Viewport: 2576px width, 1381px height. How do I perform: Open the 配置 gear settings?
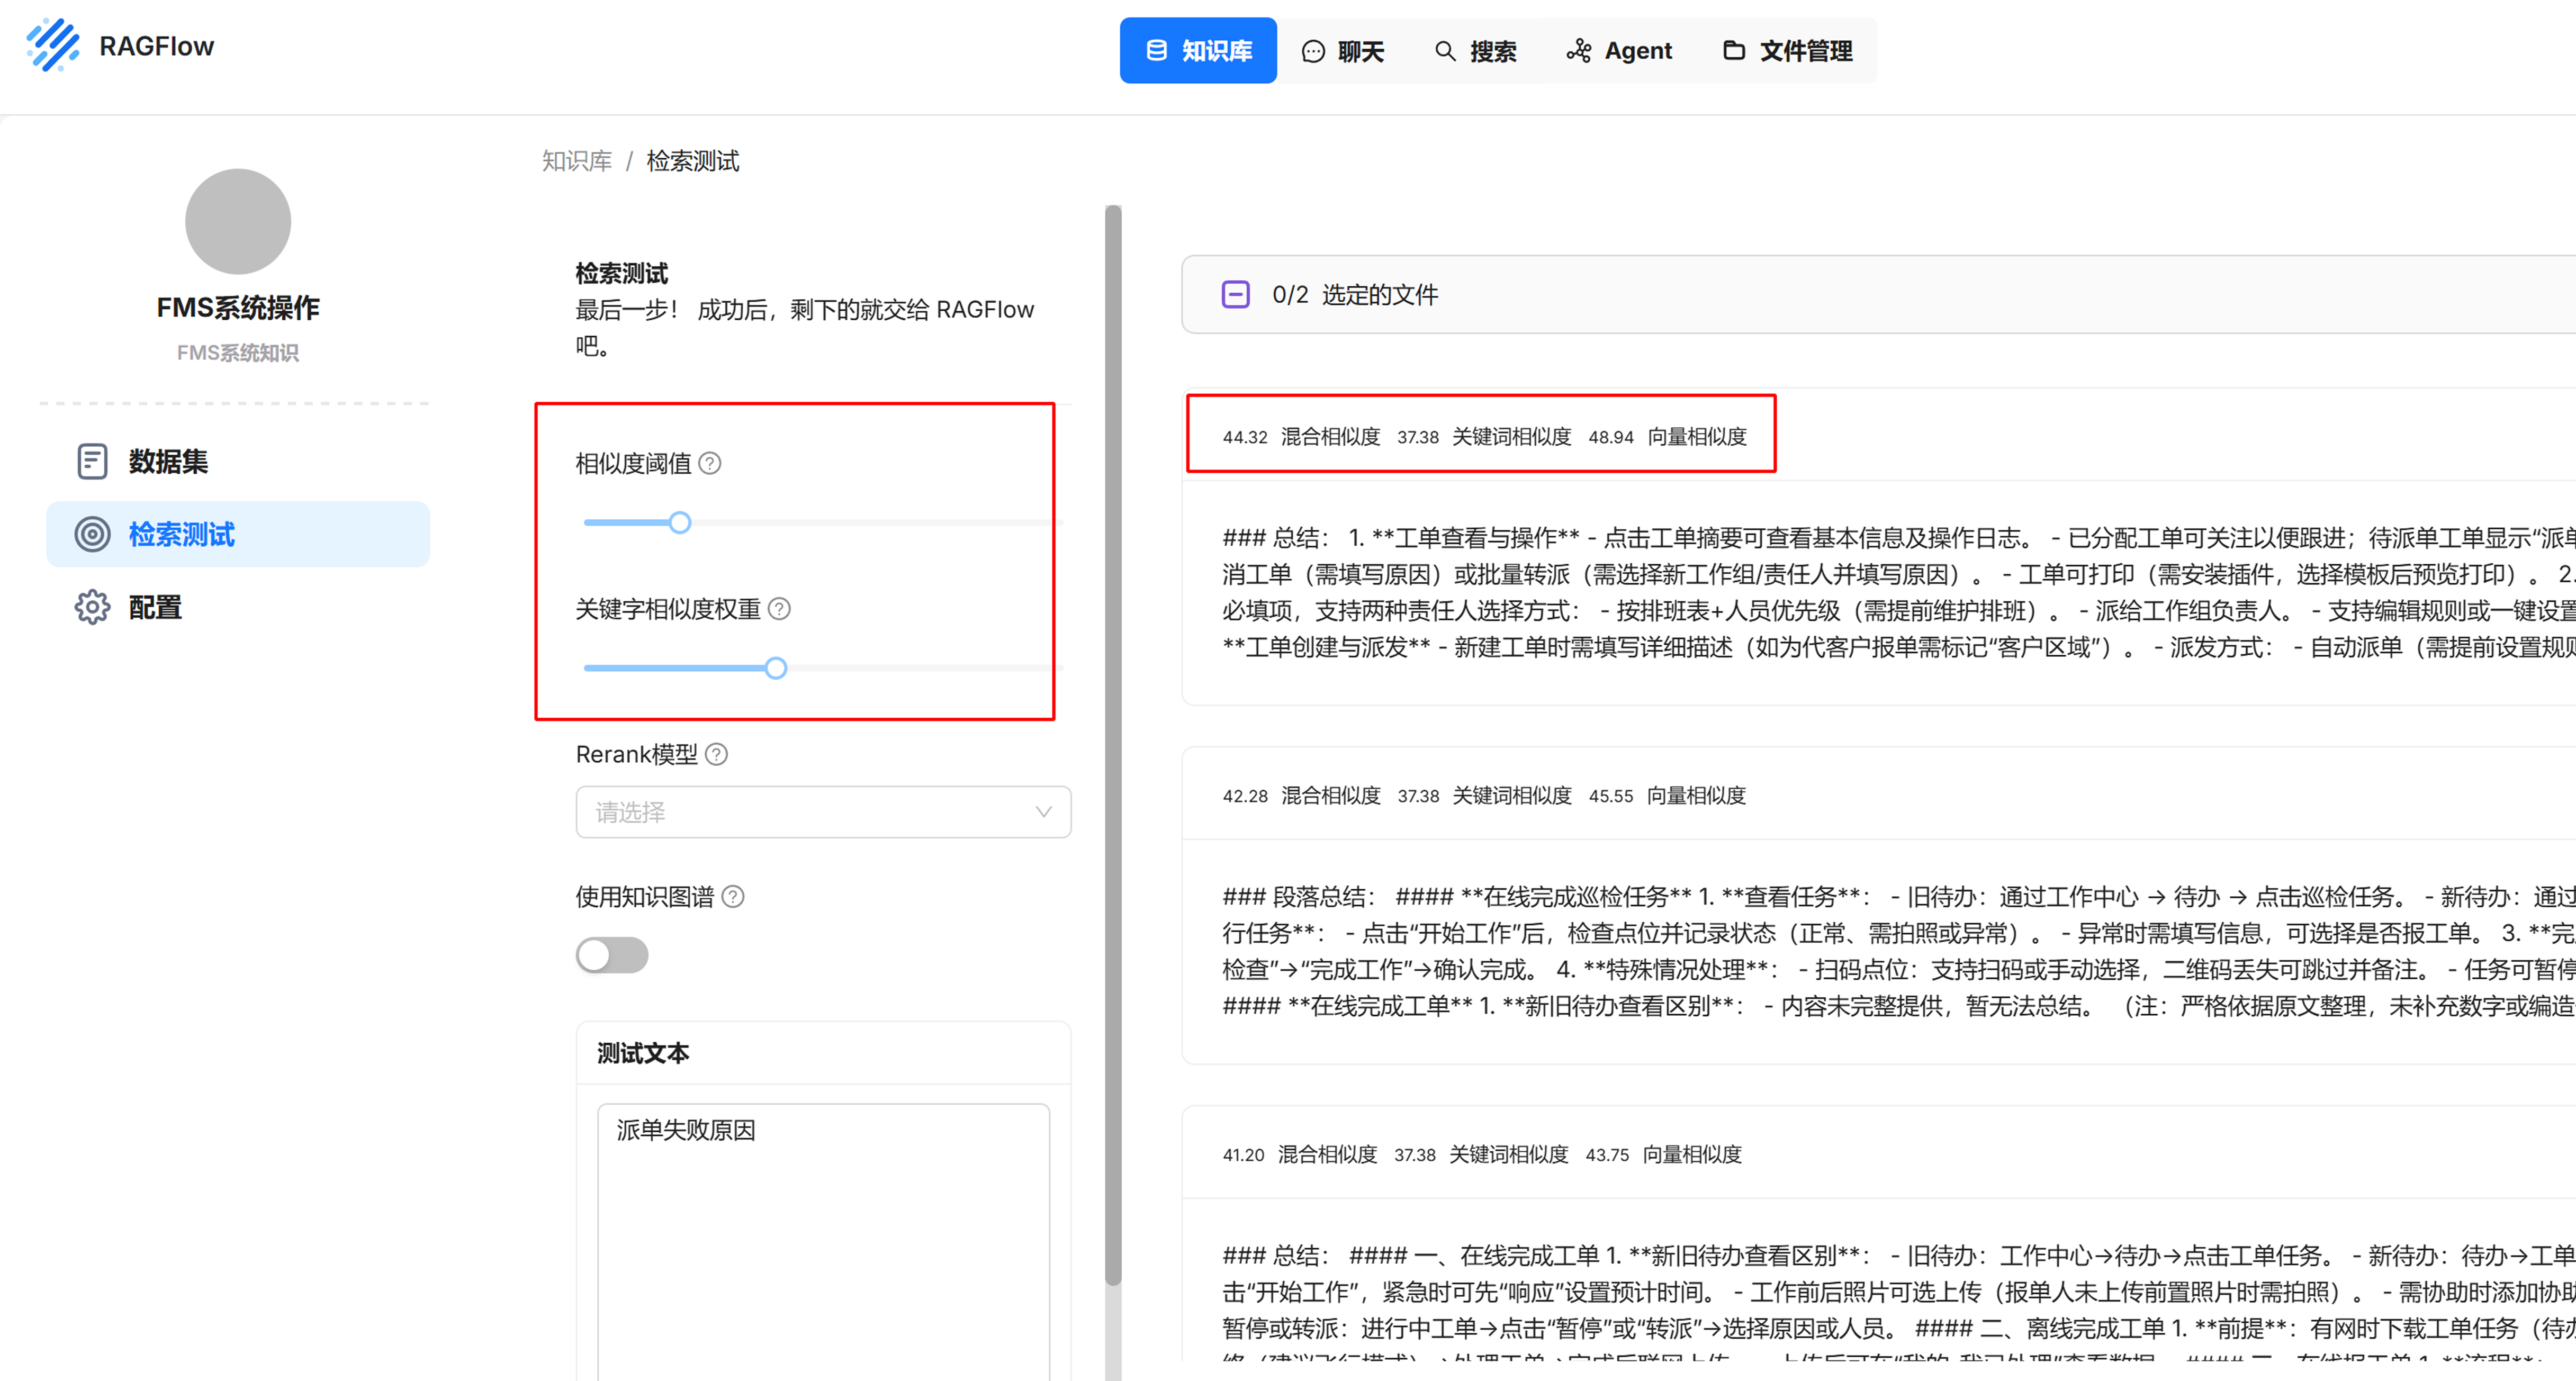coord(92,607)
